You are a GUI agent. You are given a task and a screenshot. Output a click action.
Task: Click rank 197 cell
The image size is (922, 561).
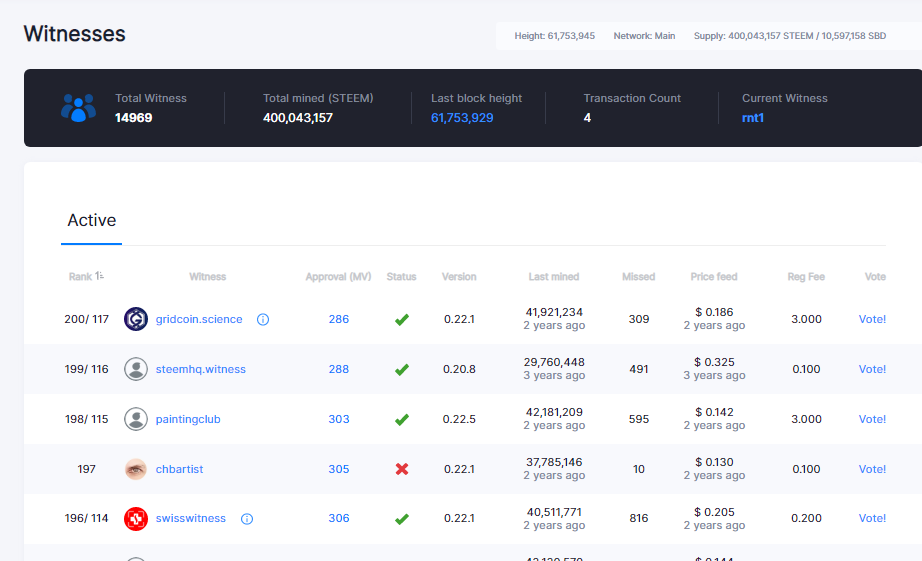86,469
